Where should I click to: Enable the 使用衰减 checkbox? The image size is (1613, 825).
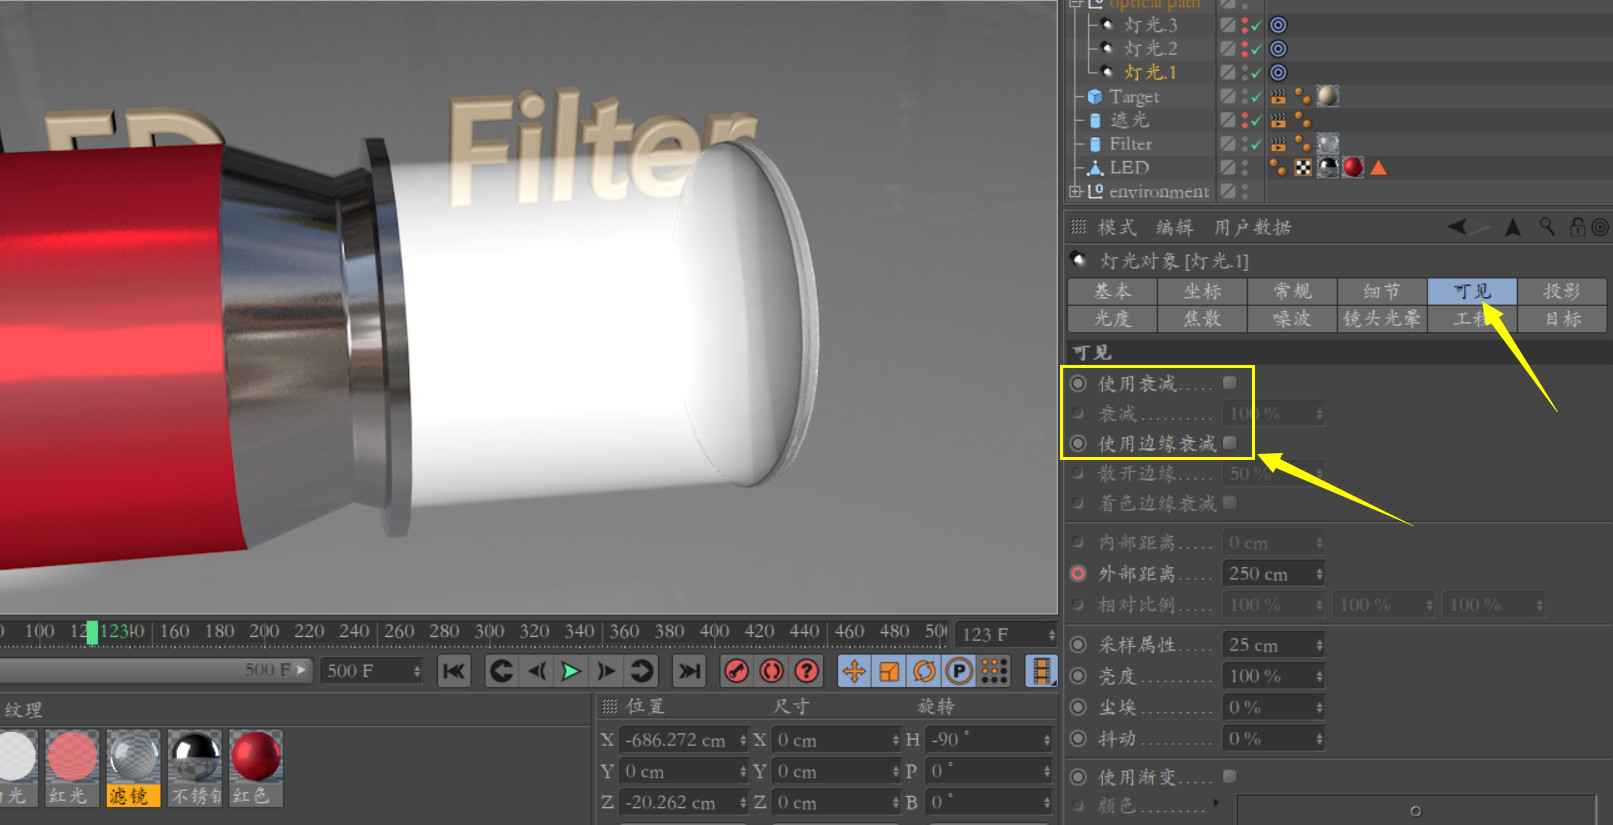coord(1230,383)
